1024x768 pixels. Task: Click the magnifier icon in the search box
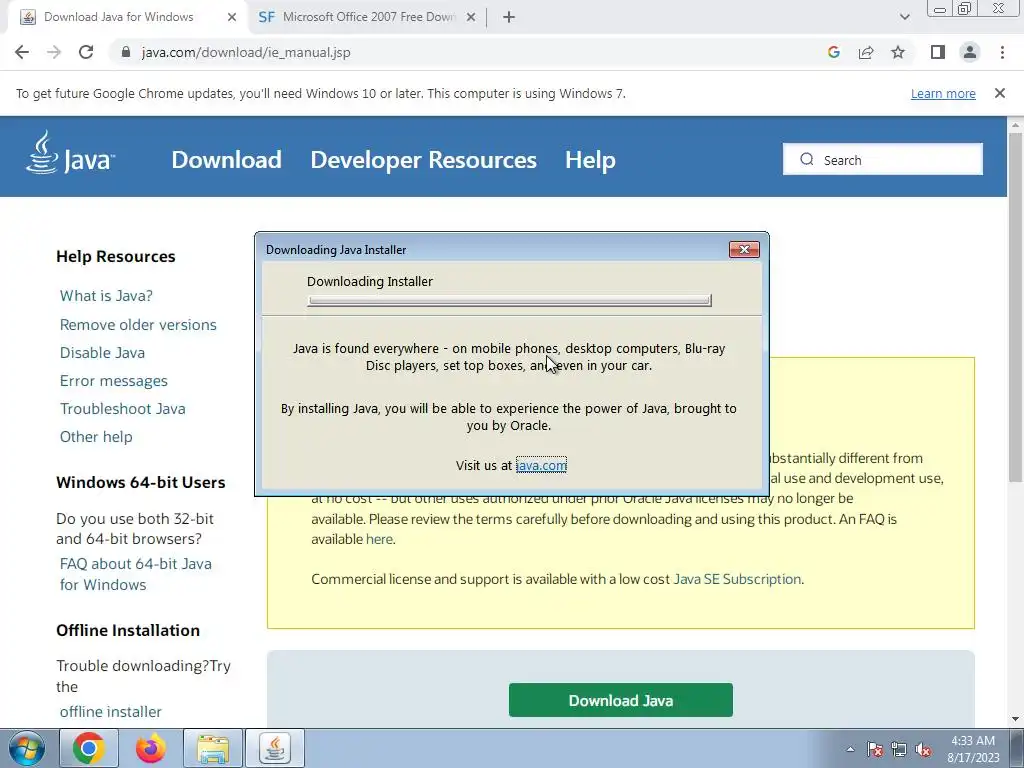tap(807, 159)
